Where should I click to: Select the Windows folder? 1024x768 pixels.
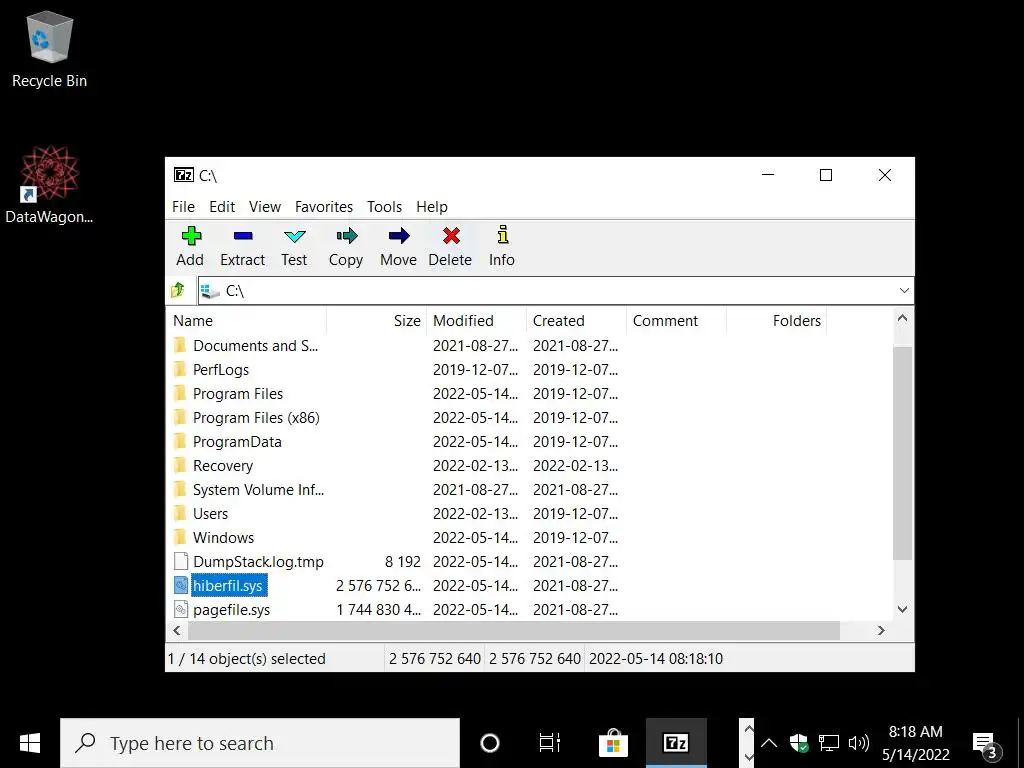214,538
